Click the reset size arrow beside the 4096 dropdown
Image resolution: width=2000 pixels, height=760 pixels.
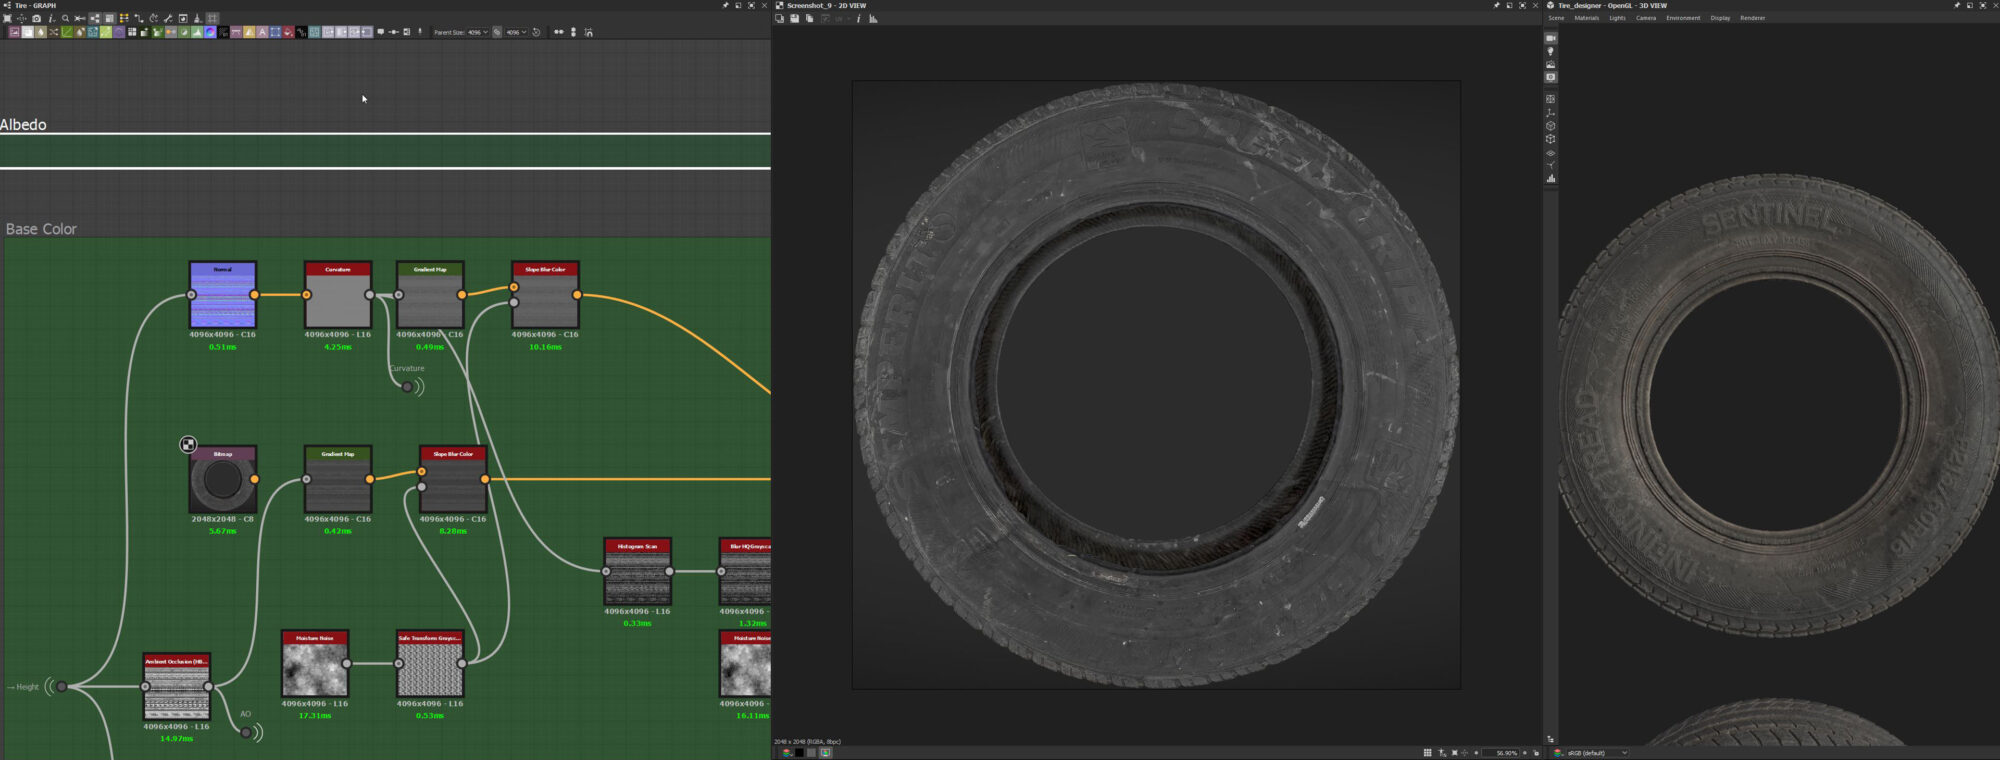(x=537, y=32)
